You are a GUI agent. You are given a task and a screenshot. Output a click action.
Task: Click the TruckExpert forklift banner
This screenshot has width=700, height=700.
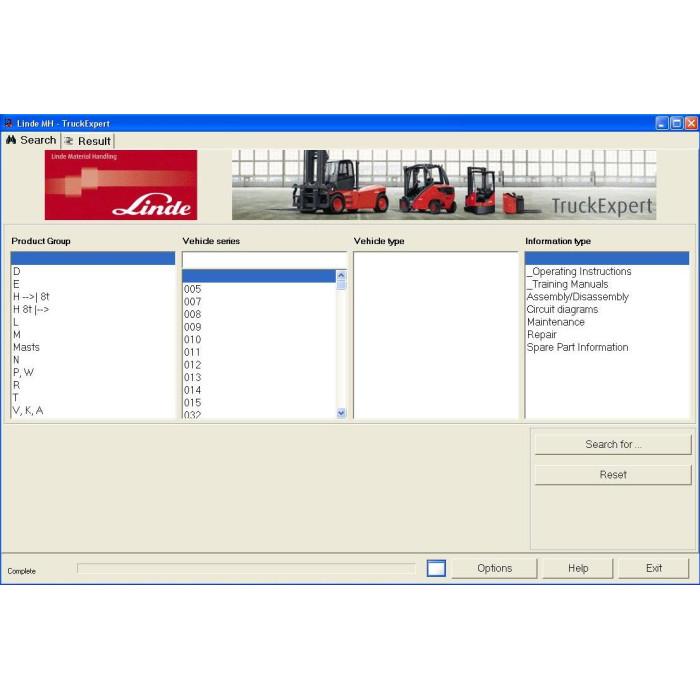pos(444,185)
